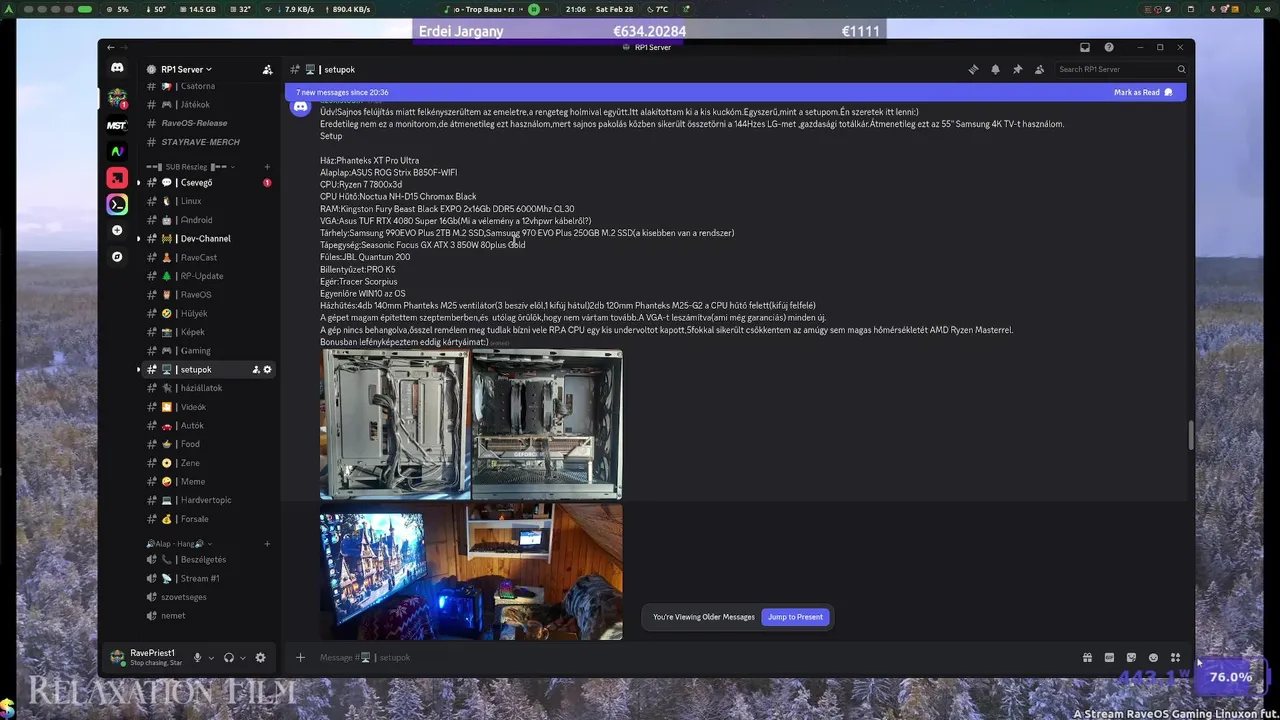
Task: Join the Beszélgetés voice channel
Action: click(208, 560)
